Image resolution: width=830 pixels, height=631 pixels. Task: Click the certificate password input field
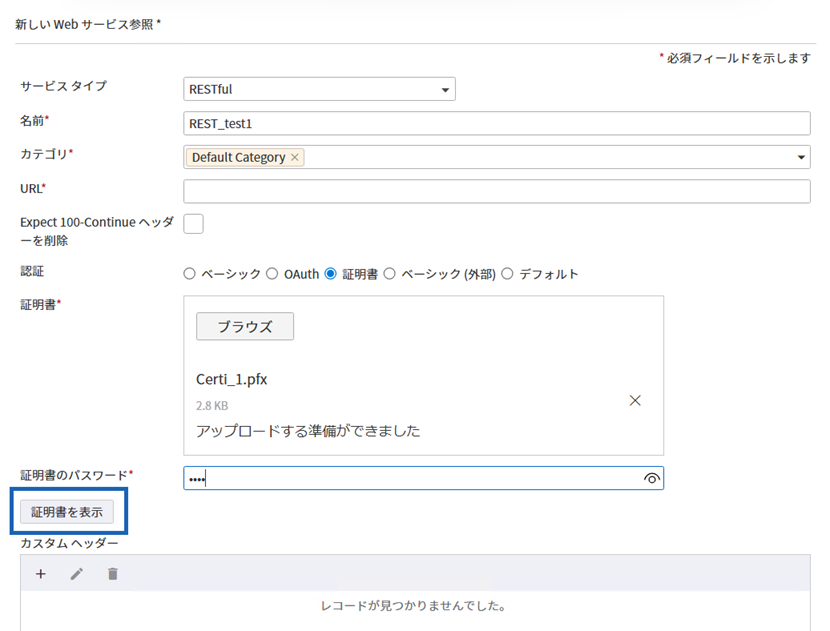click(400, 478)
